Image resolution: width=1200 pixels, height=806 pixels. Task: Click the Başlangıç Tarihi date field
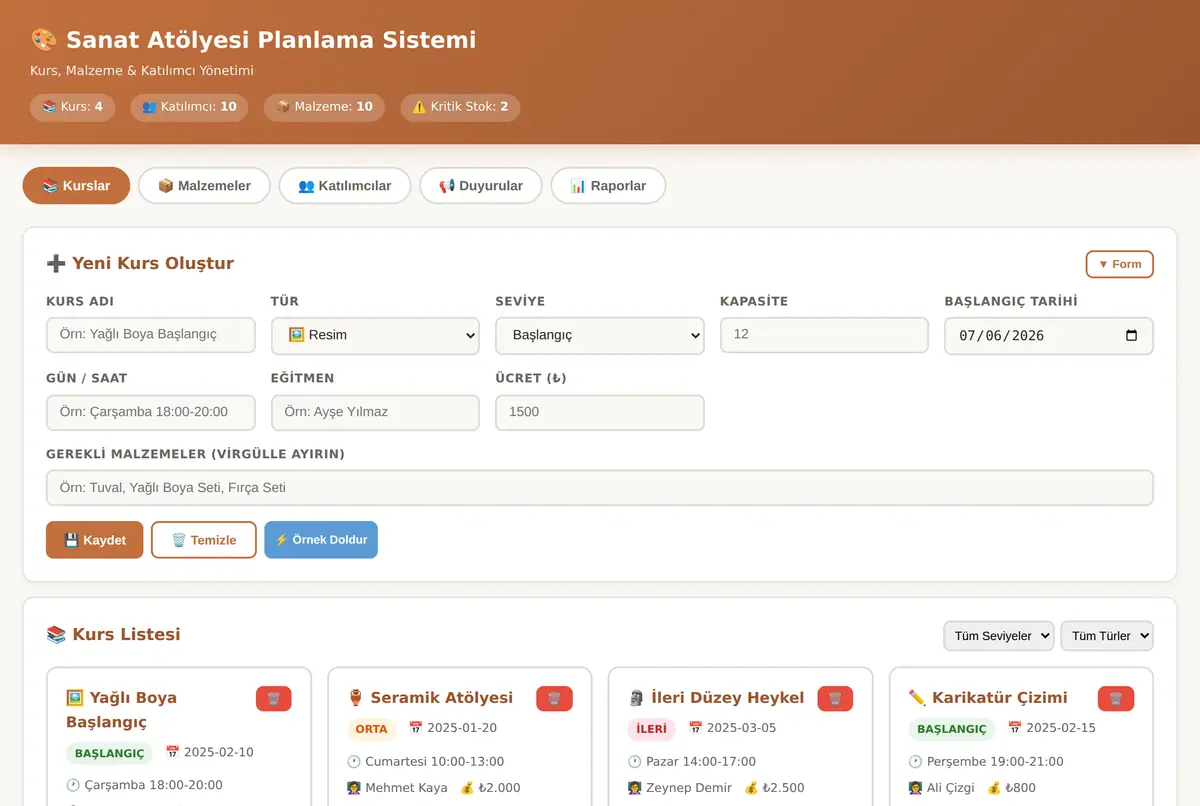point(1049,336)
